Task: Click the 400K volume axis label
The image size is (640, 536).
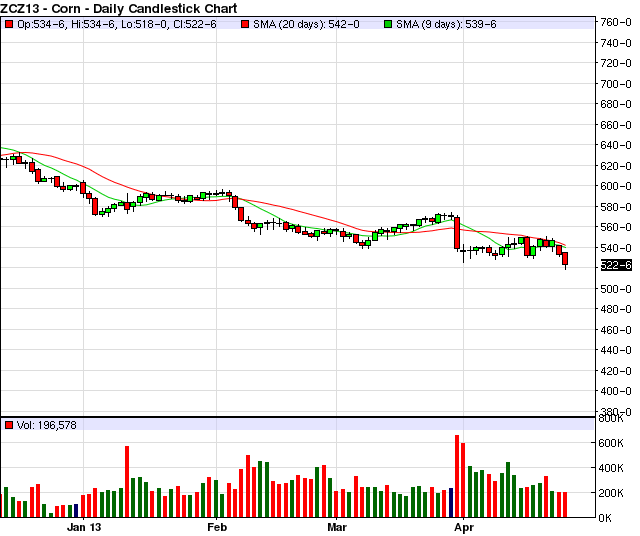Action: 611,468
